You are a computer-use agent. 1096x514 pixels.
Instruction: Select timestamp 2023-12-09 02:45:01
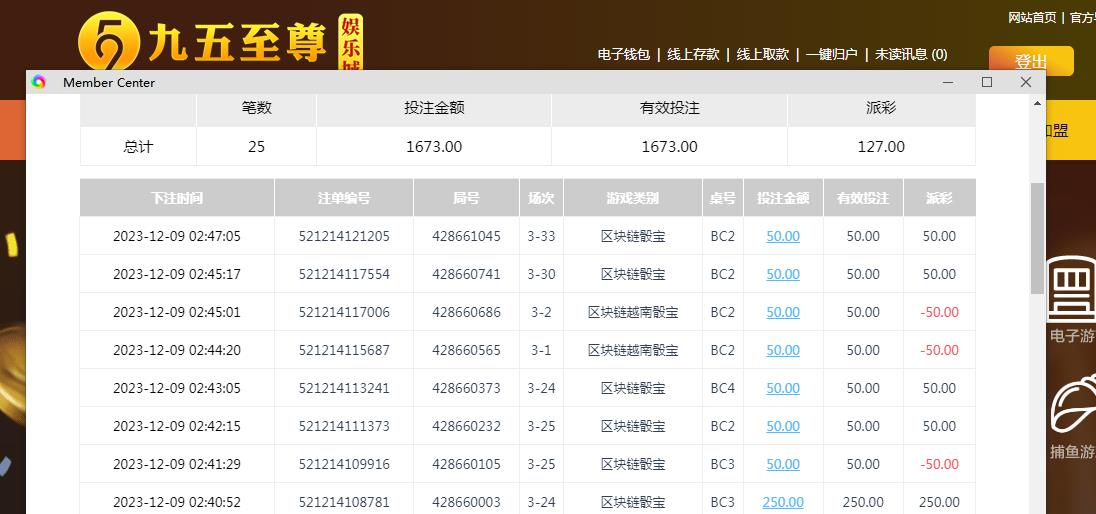pos(177,312)
